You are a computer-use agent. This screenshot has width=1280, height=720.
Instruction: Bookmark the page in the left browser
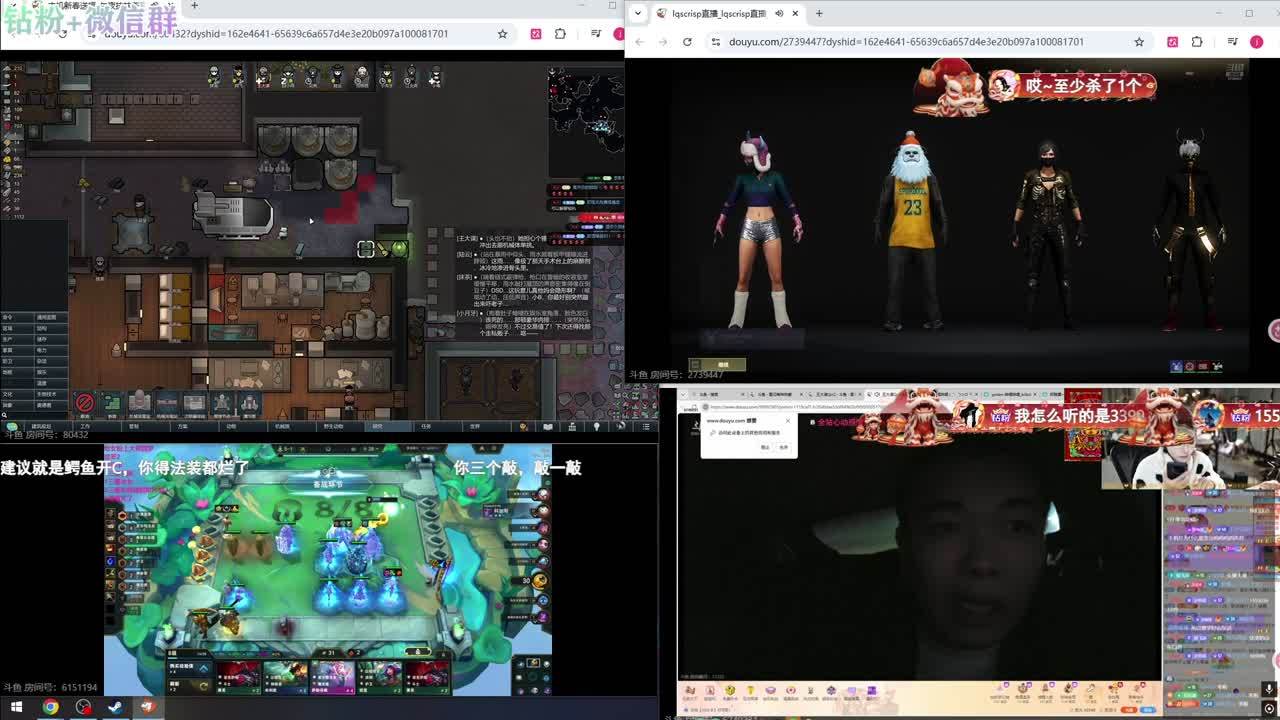(502, 33)
